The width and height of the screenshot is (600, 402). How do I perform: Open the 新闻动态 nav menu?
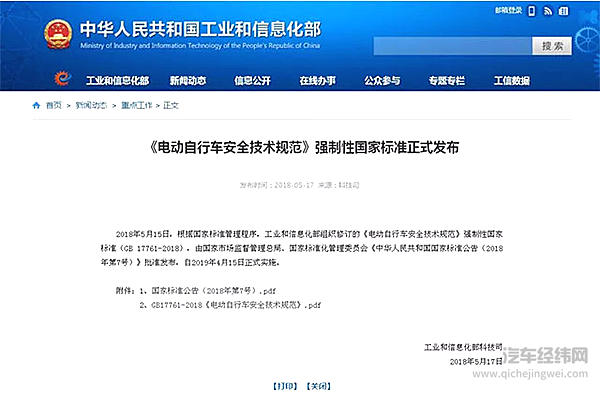pos(188,81)
